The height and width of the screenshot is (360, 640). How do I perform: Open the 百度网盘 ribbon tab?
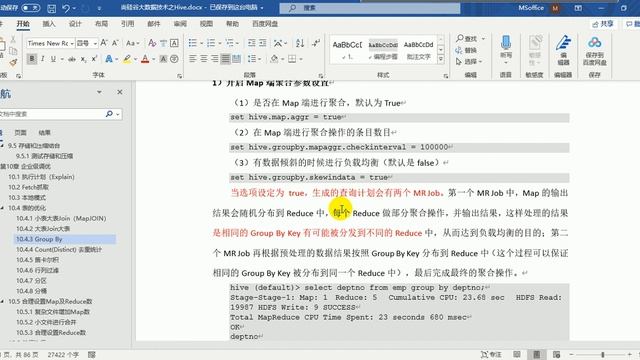tap(265, 24)
